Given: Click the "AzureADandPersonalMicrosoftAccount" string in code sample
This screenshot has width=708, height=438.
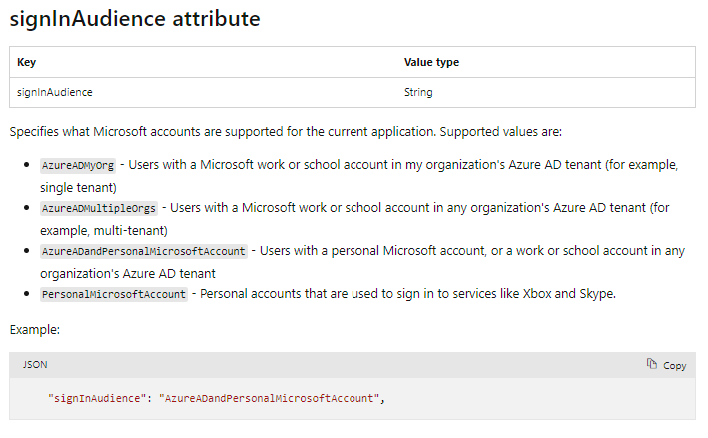Looking at the screenshot, I should tap(269, 398).
